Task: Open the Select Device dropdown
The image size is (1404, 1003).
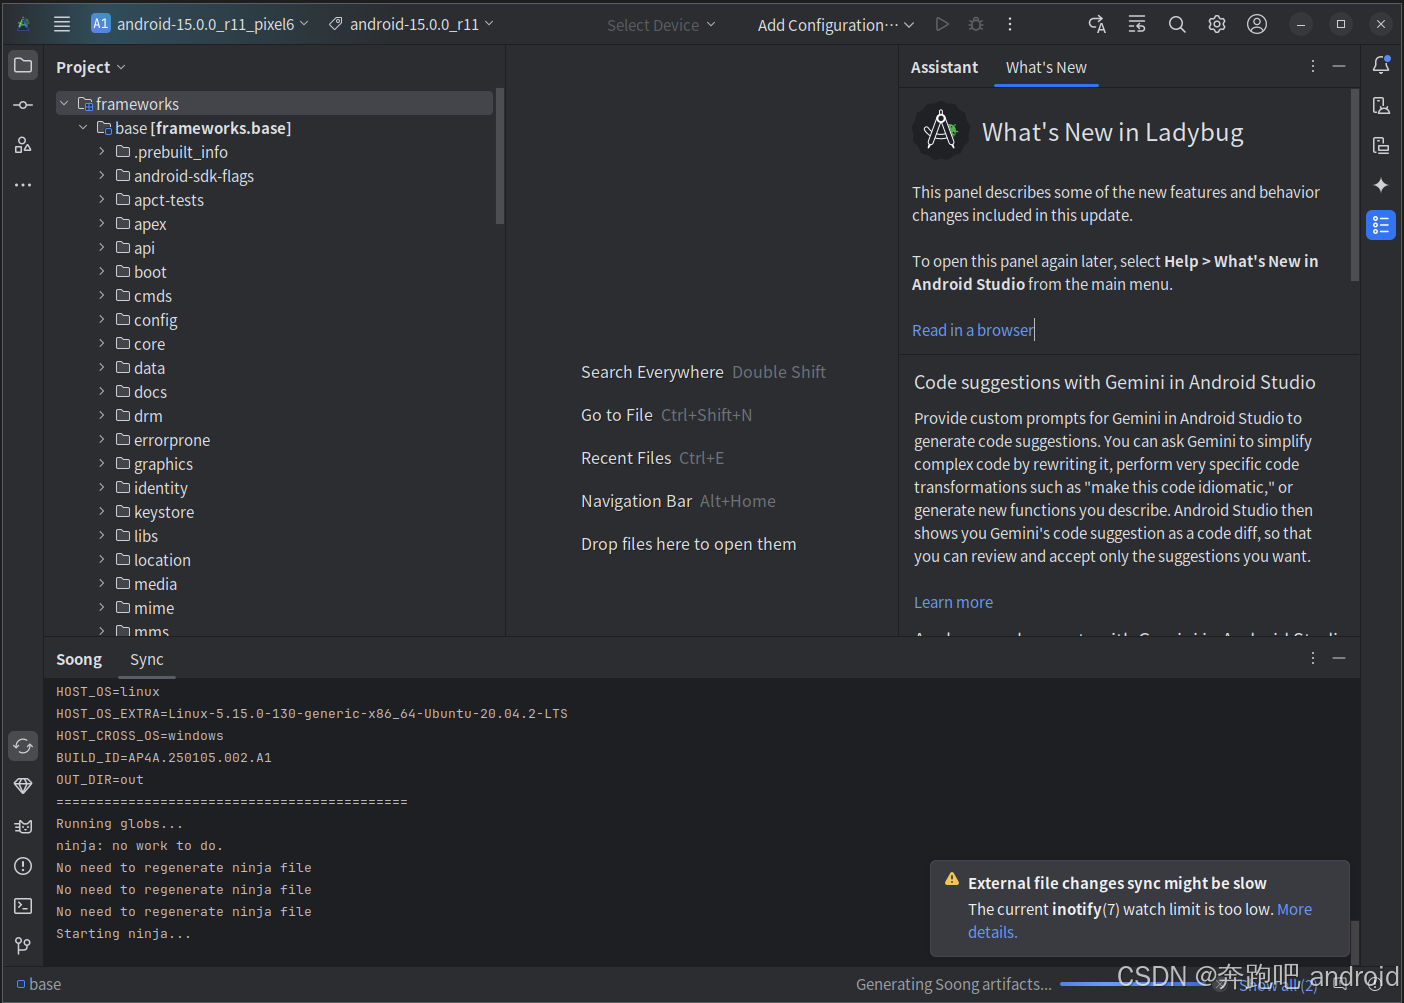Action: [660, 24]
